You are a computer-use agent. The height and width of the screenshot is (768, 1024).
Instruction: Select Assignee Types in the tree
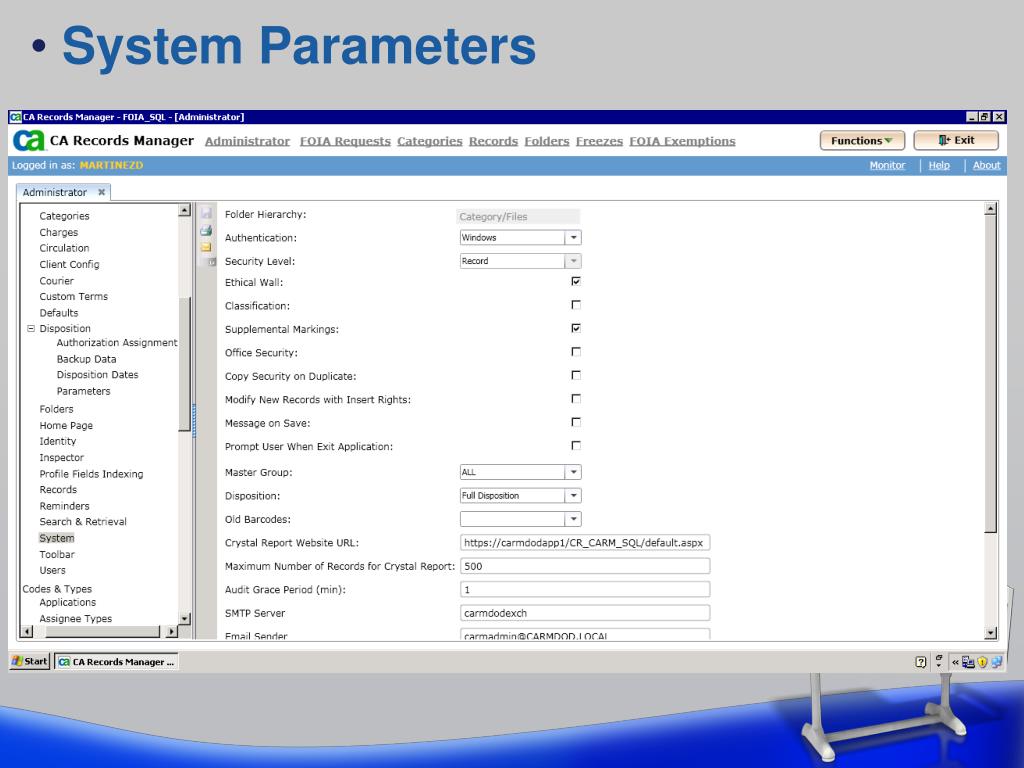76,618
